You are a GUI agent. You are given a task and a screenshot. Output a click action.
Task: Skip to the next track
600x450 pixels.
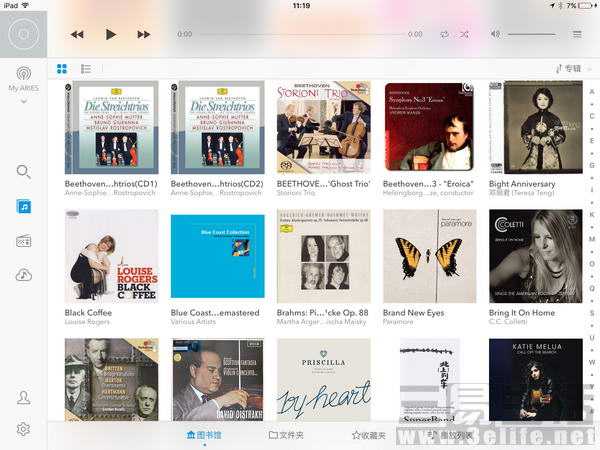tap(143, 34)
